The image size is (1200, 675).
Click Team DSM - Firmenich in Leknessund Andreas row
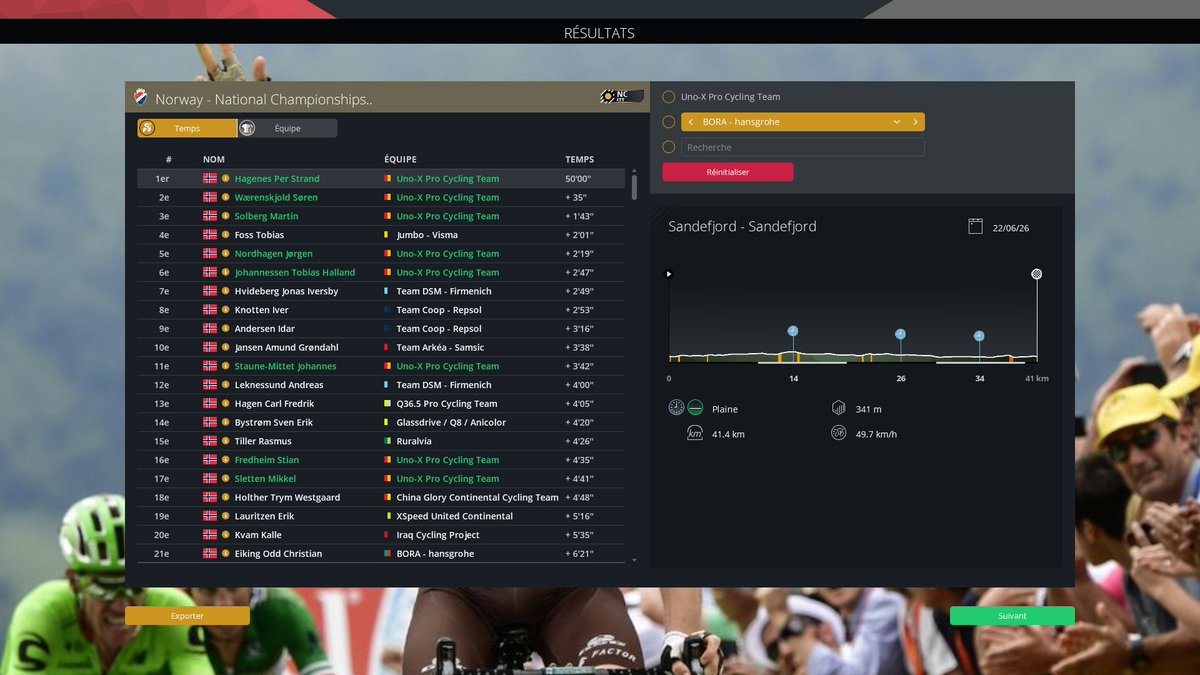pos(444,385)
